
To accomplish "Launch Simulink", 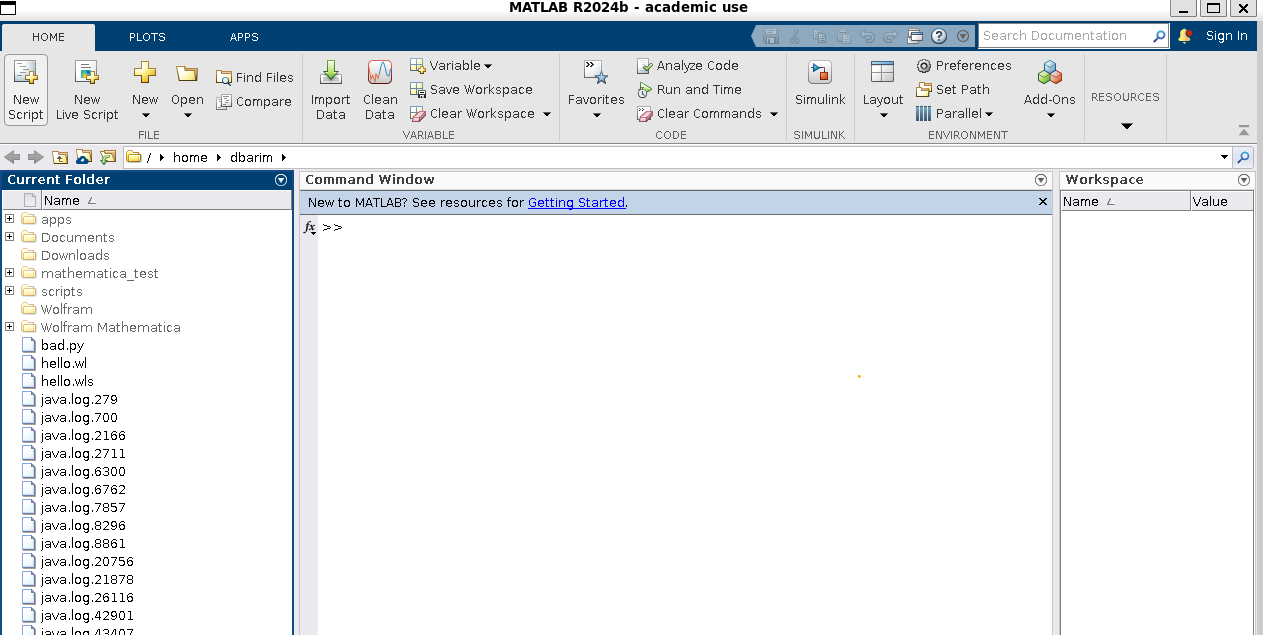I will 820,85.
